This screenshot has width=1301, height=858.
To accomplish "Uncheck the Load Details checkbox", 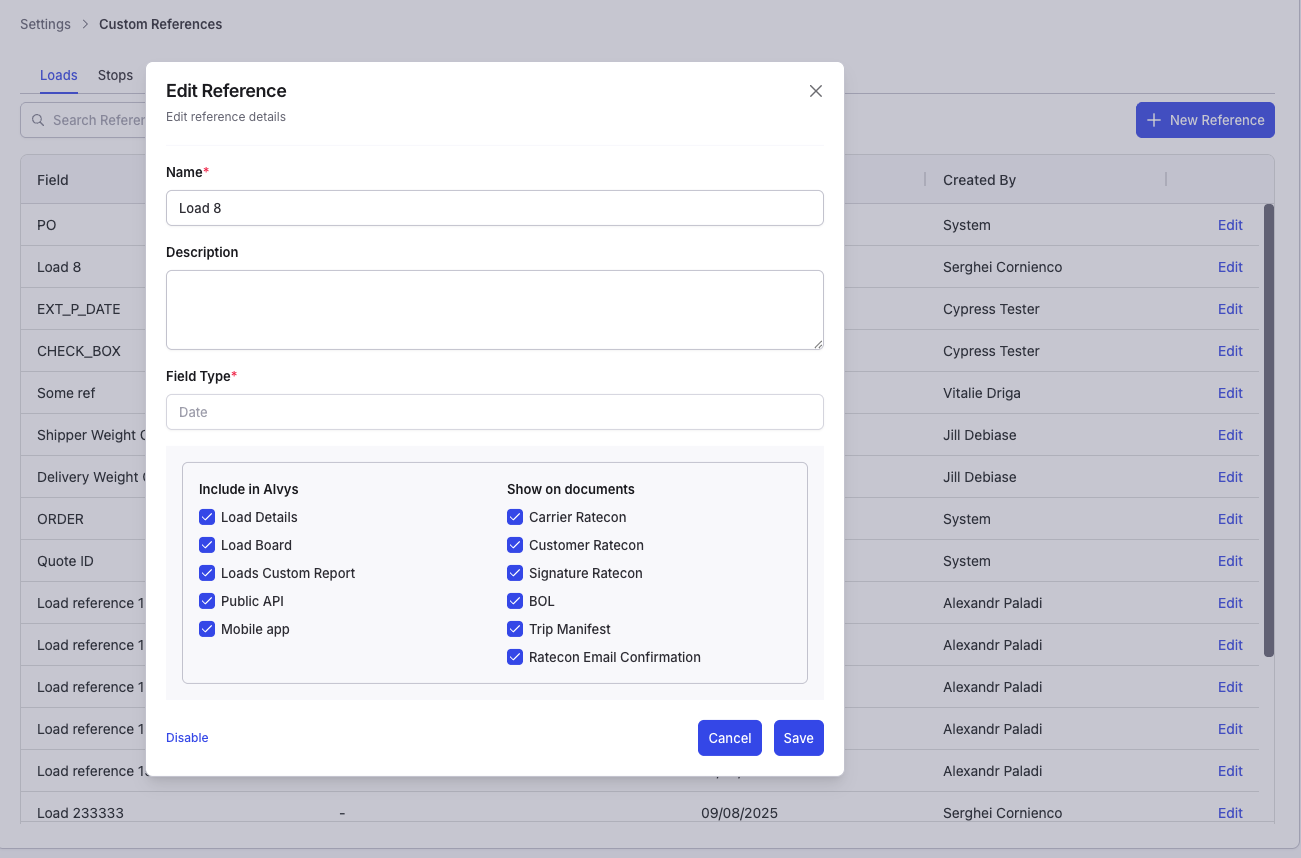I will pos(207,517).
